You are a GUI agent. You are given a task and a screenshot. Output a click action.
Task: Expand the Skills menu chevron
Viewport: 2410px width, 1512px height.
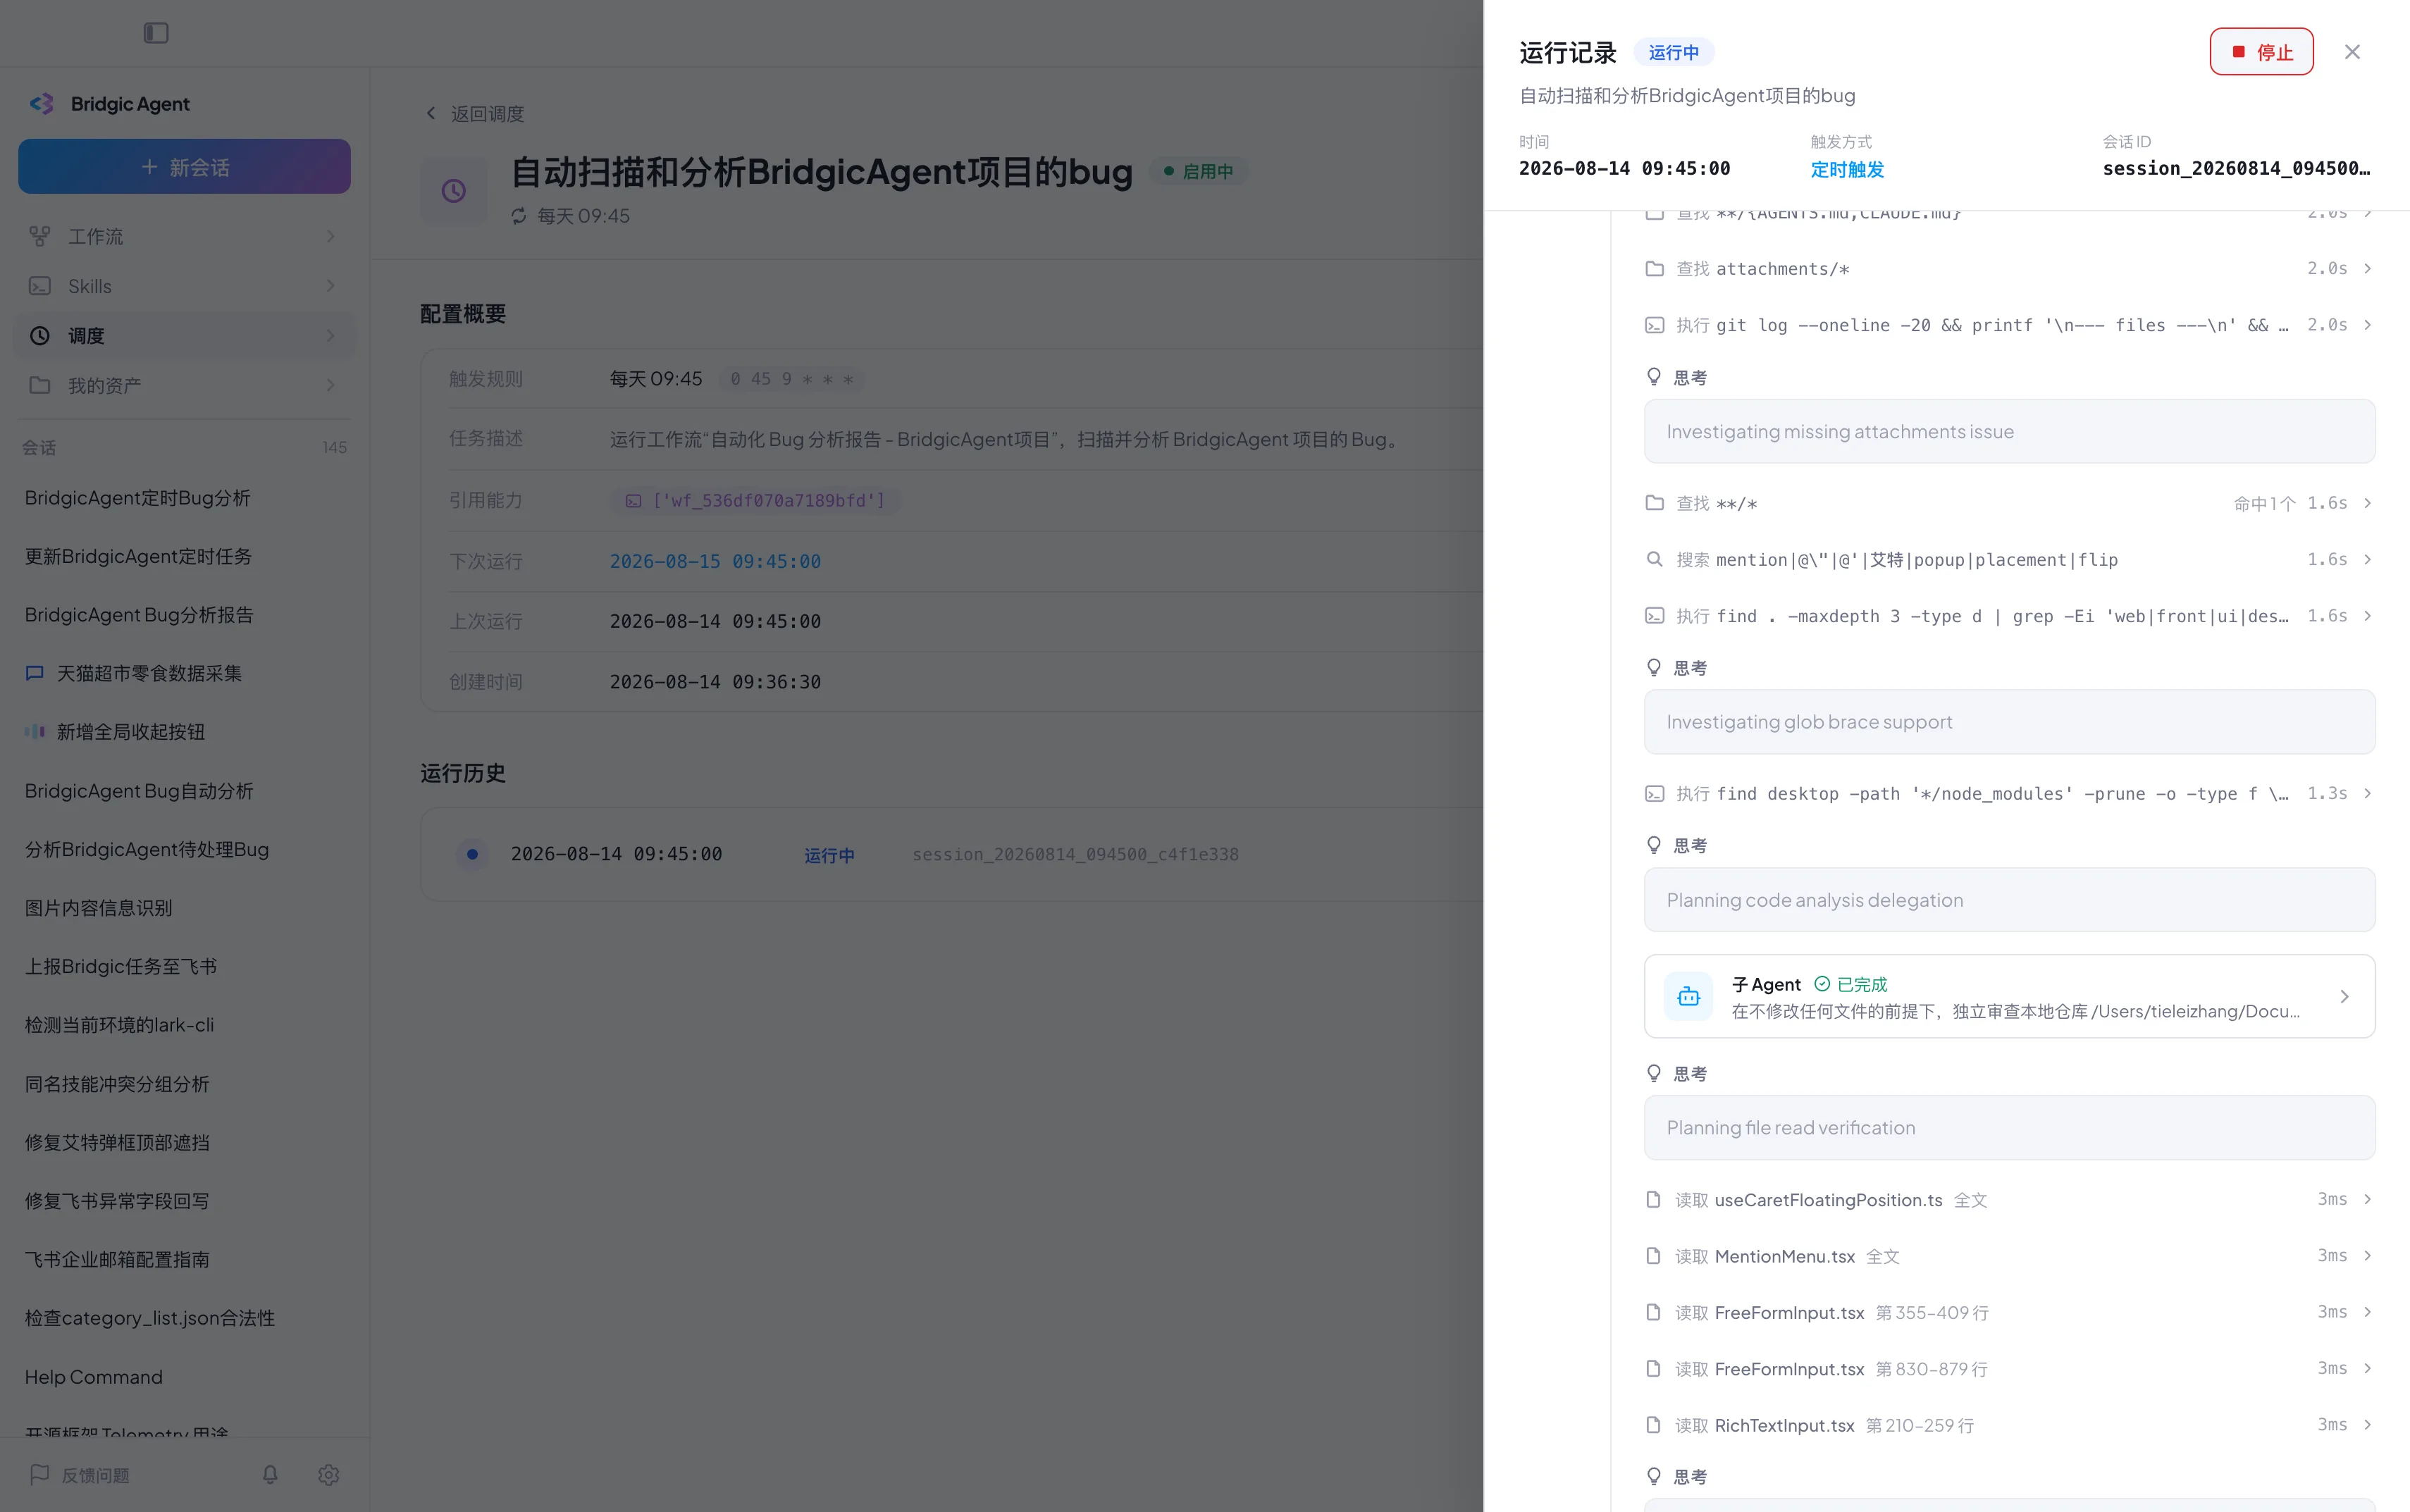[330, 286]
